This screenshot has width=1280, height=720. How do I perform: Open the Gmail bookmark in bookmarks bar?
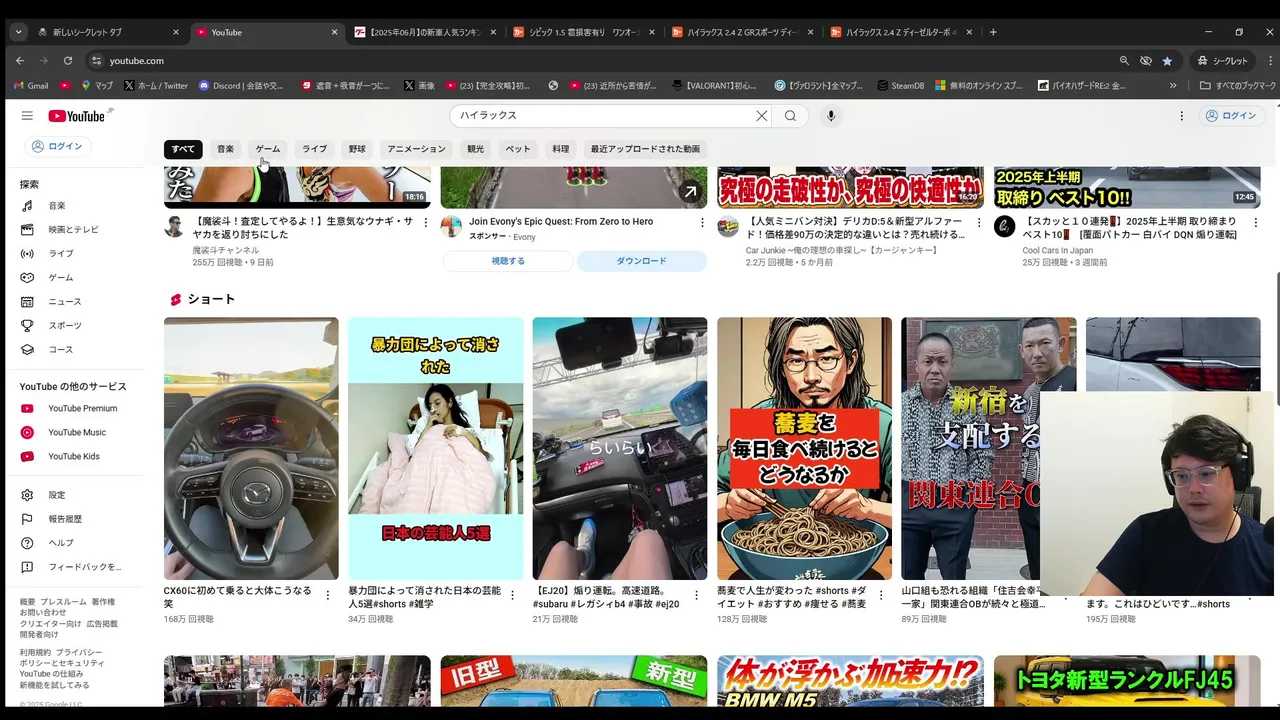click(x=30, y=86)
